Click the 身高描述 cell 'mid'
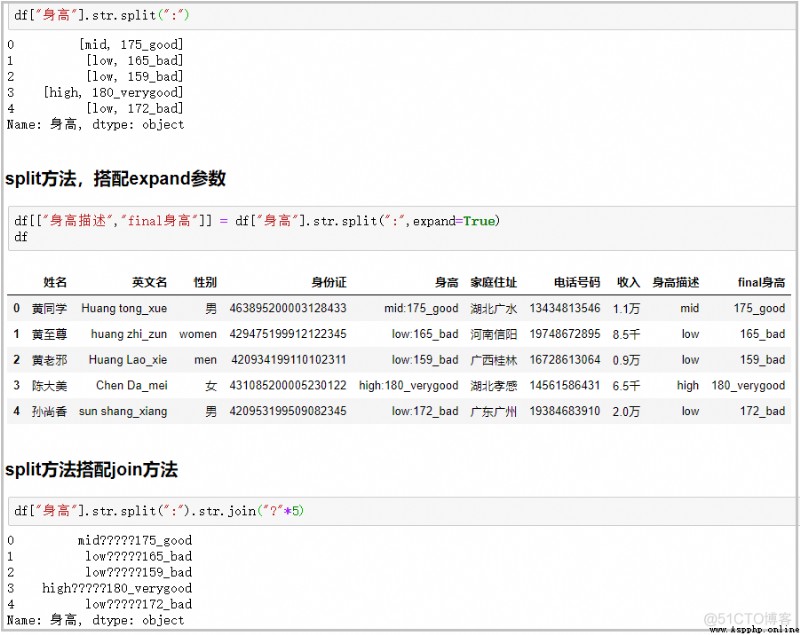Viewport: 800px width, 635px height. pyautogui.click(x=689, y=308)
